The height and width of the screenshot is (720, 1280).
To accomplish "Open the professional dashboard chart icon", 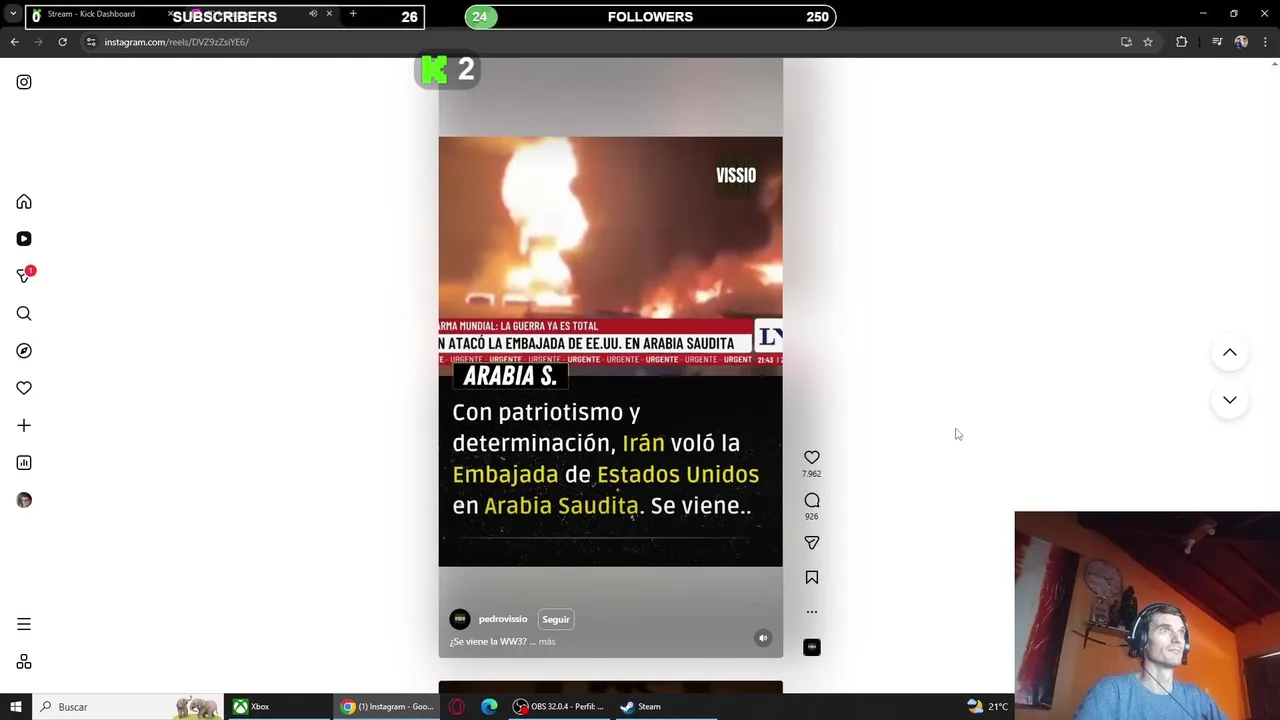I will [x=24, y=463].
